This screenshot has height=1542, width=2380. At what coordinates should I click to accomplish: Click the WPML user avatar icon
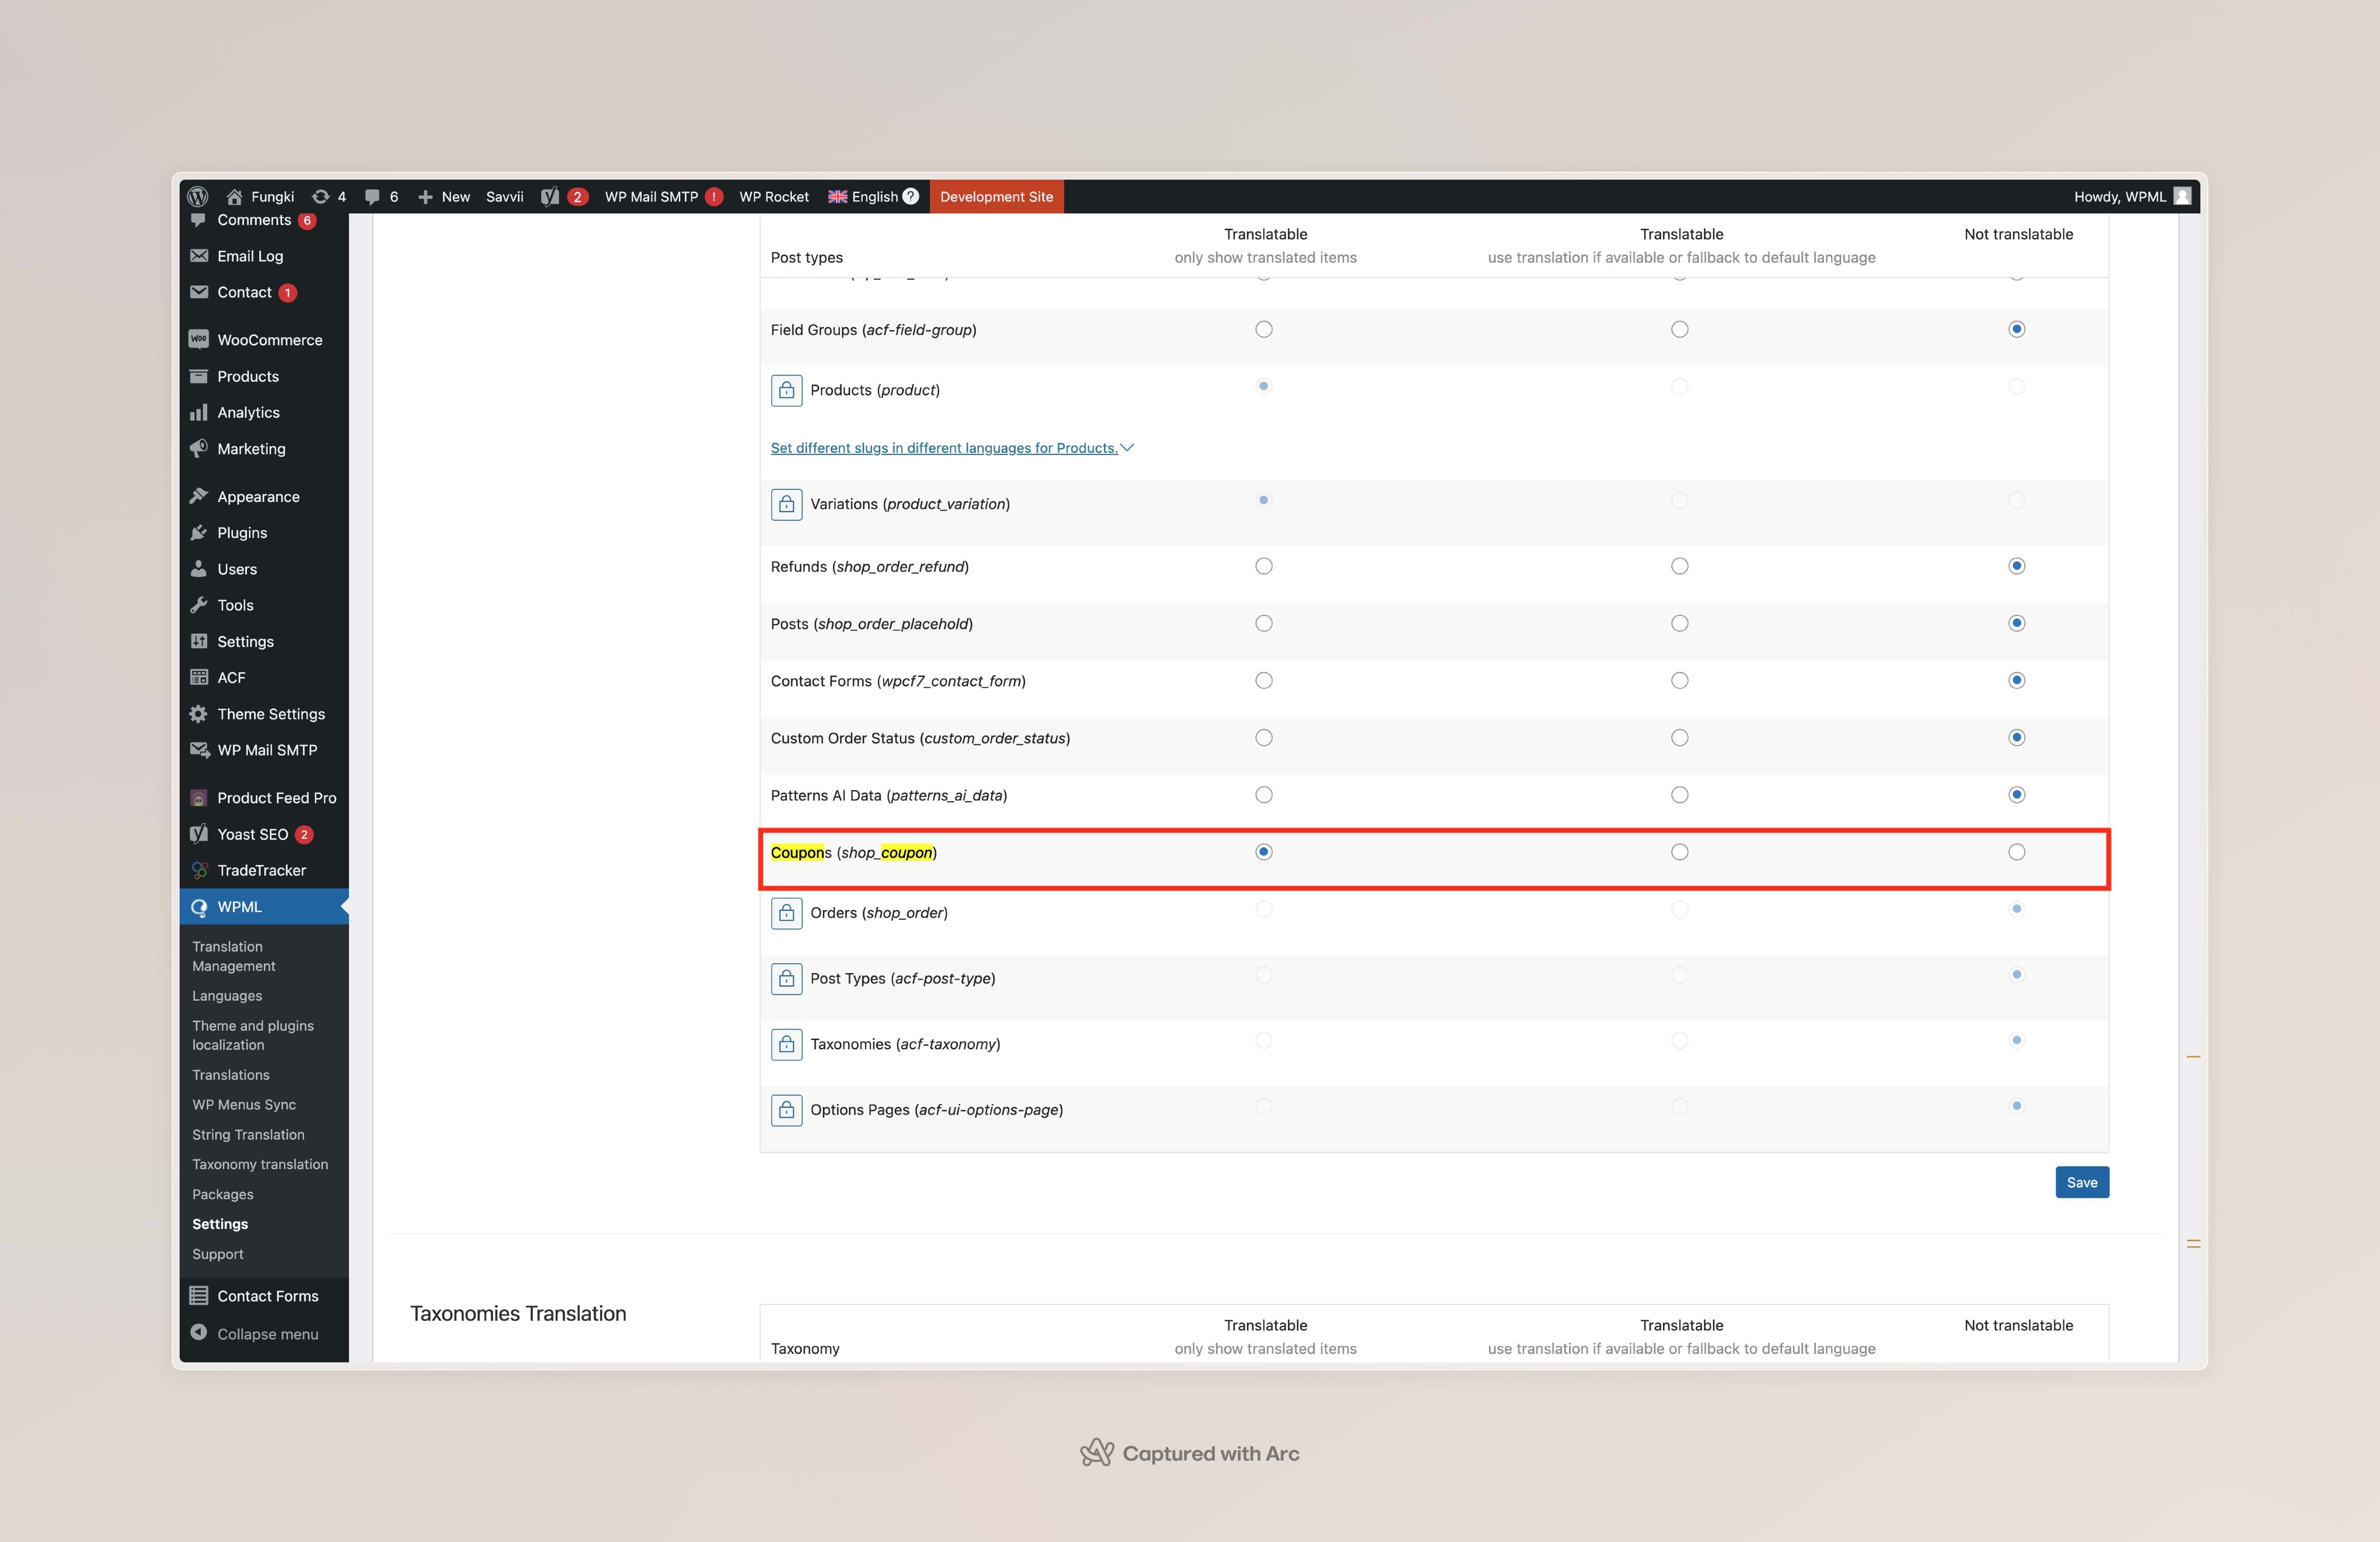[x=2183, y=196]
